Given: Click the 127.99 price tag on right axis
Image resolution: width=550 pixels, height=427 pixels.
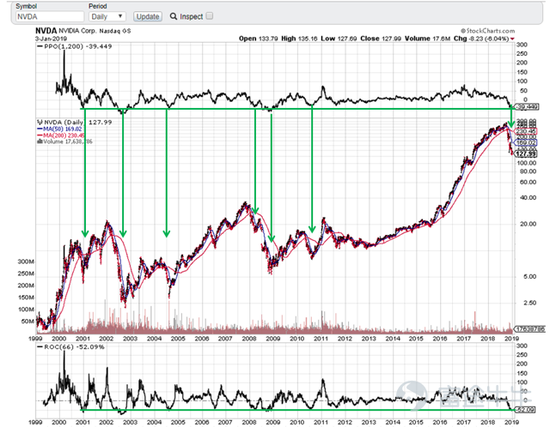Looking at the screenshot, I should (x=526, y=154).
